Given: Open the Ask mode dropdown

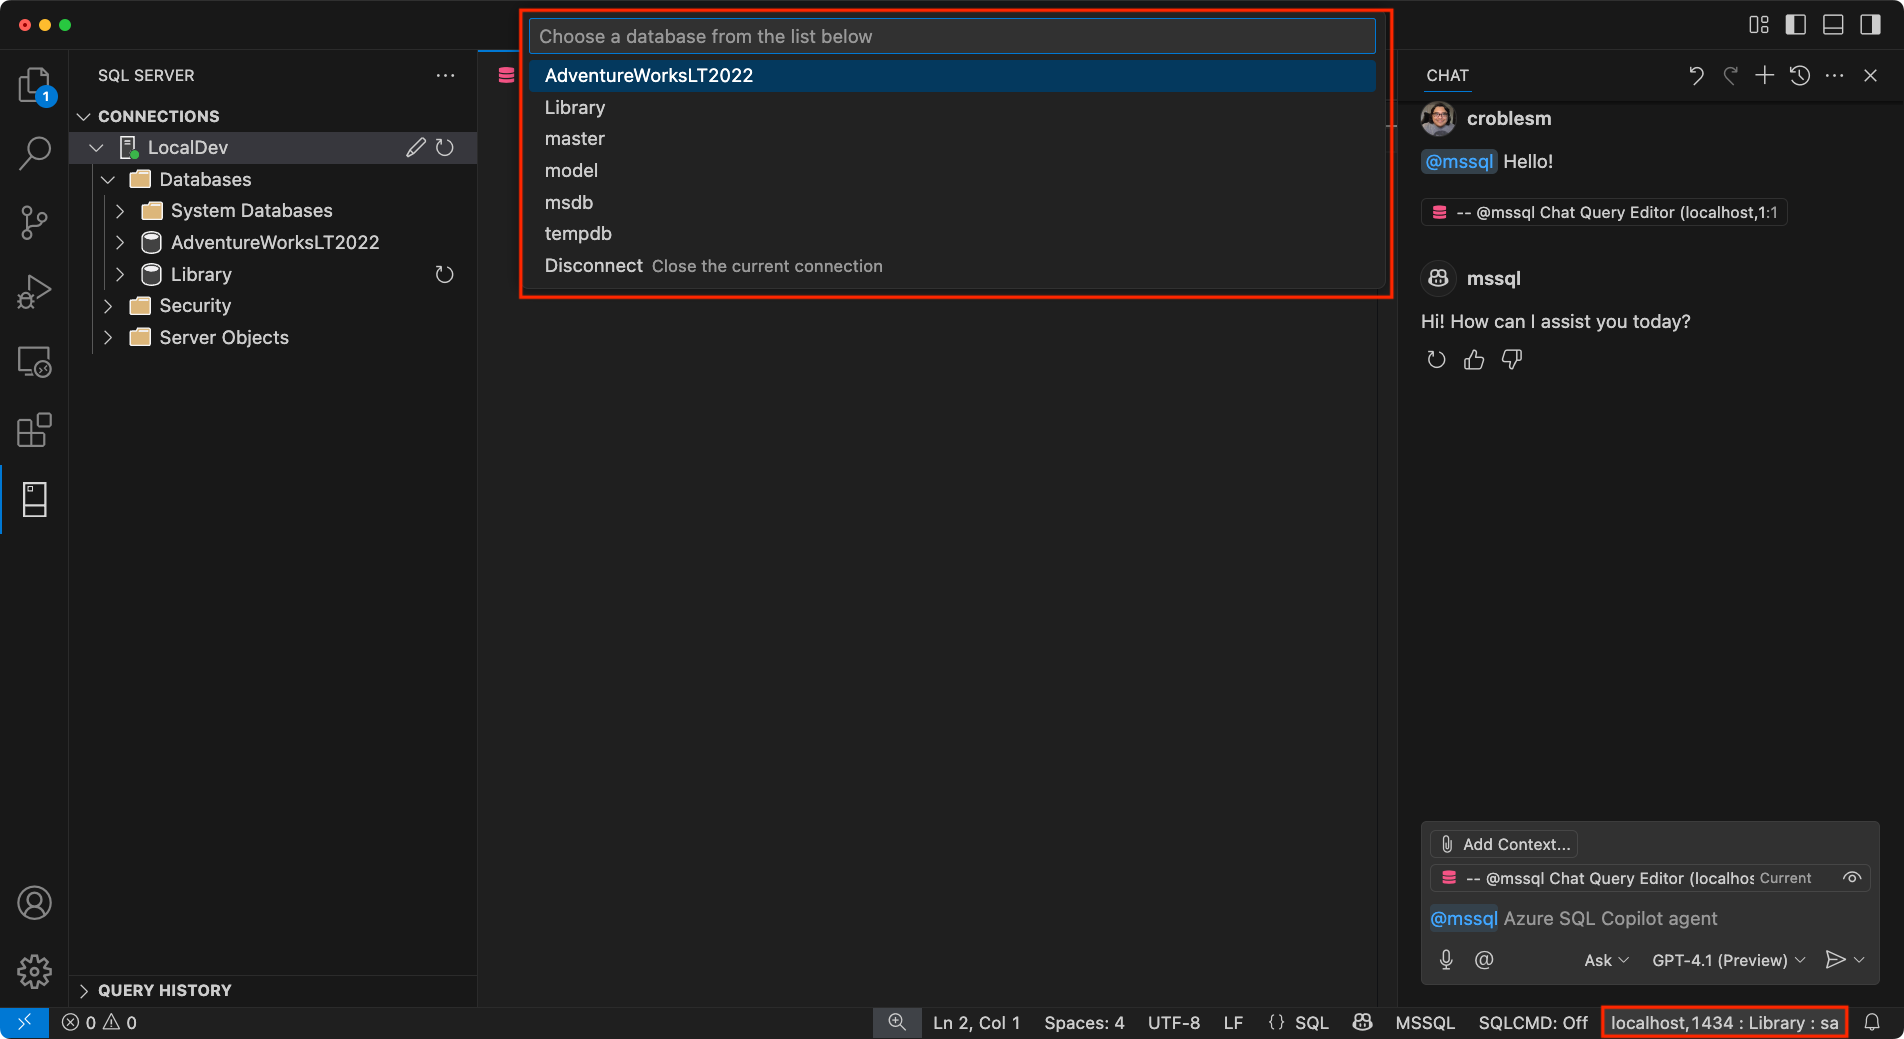Looking at the screenshot, I should click(x=1604, y=960).
